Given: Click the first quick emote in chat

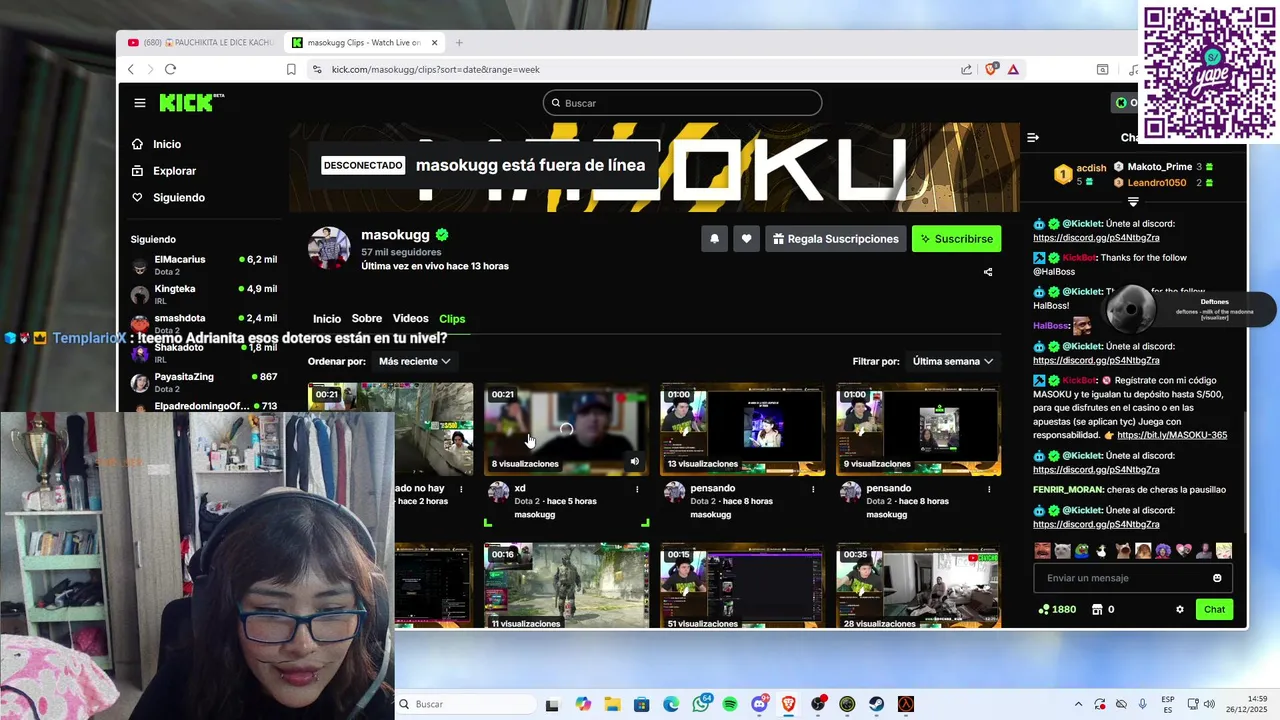Looking at the screenshot, I should point(1042,551).
